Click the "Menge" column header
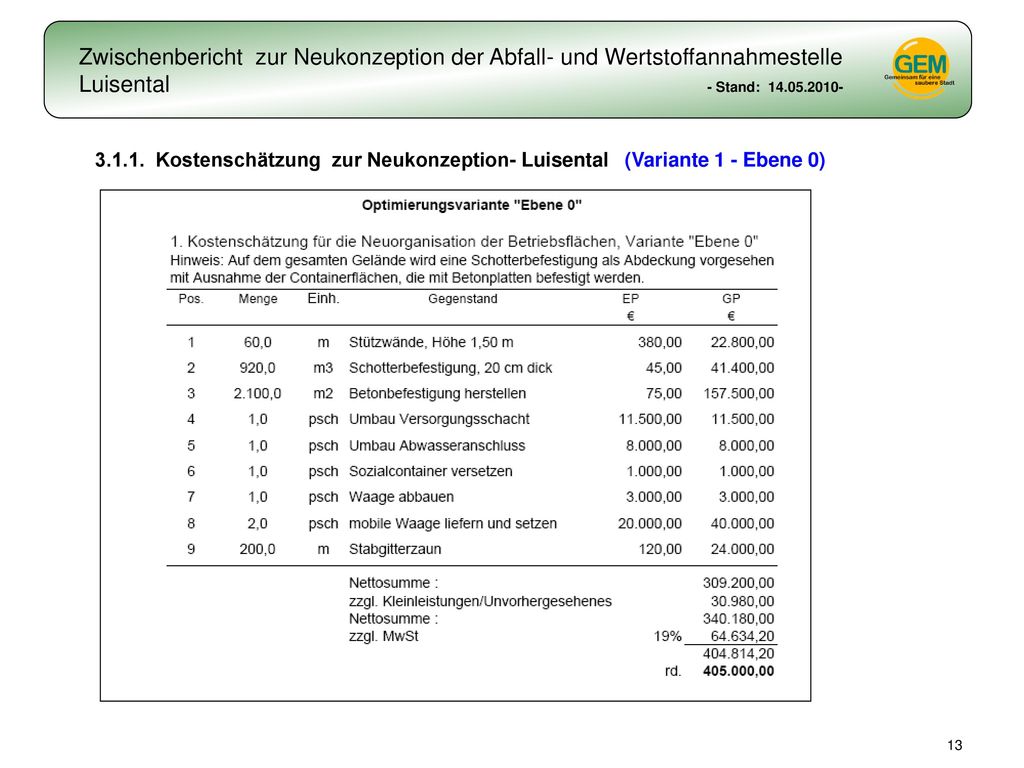The image size is (1024, 768). coord(258,299)
